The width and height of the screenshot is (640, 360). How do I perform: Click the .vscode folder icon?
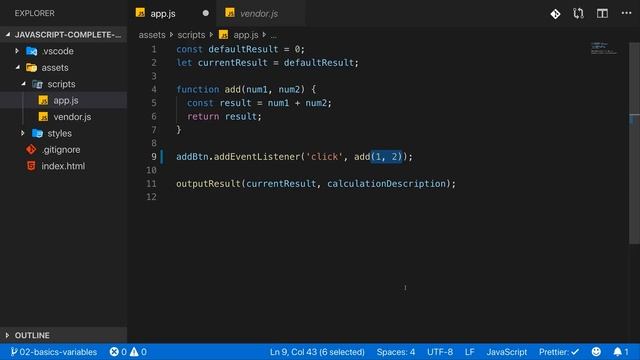(31, 51)
